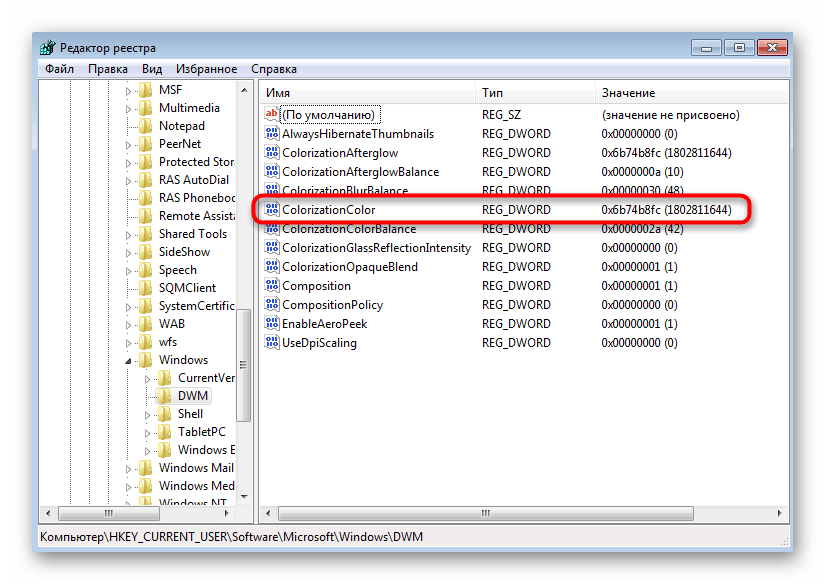Open the Избранное menu

pyautogui.click(x=206, y=69)
